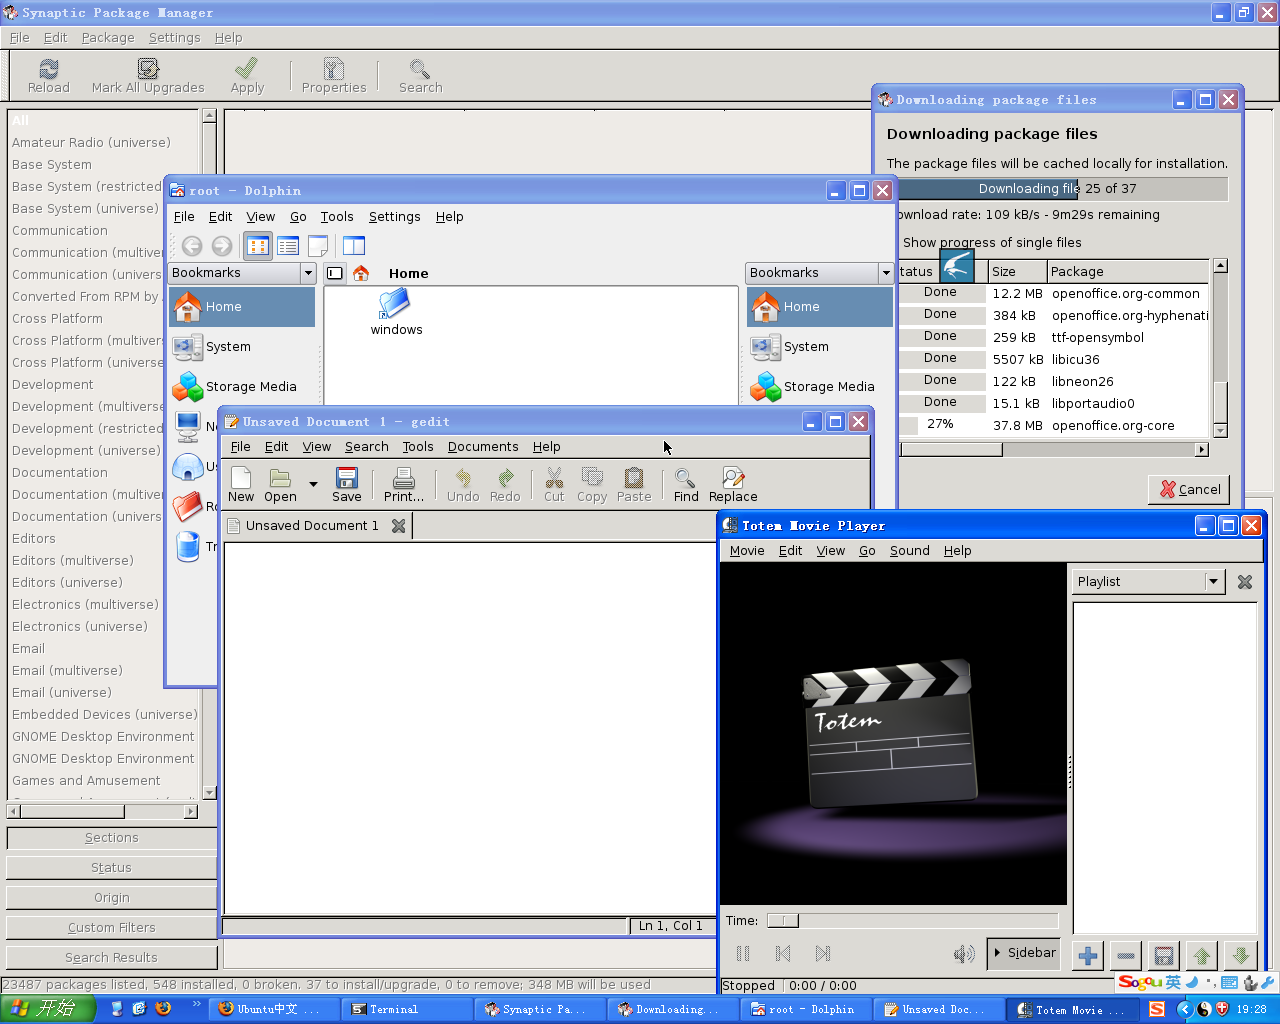Open left Bookmarks dropdown in Dolphin

pos(242,273)
